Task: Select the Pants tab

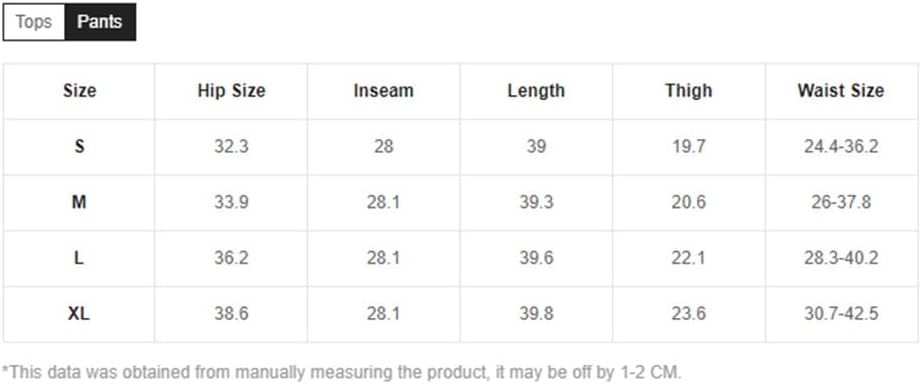Action: coord(100,22)
